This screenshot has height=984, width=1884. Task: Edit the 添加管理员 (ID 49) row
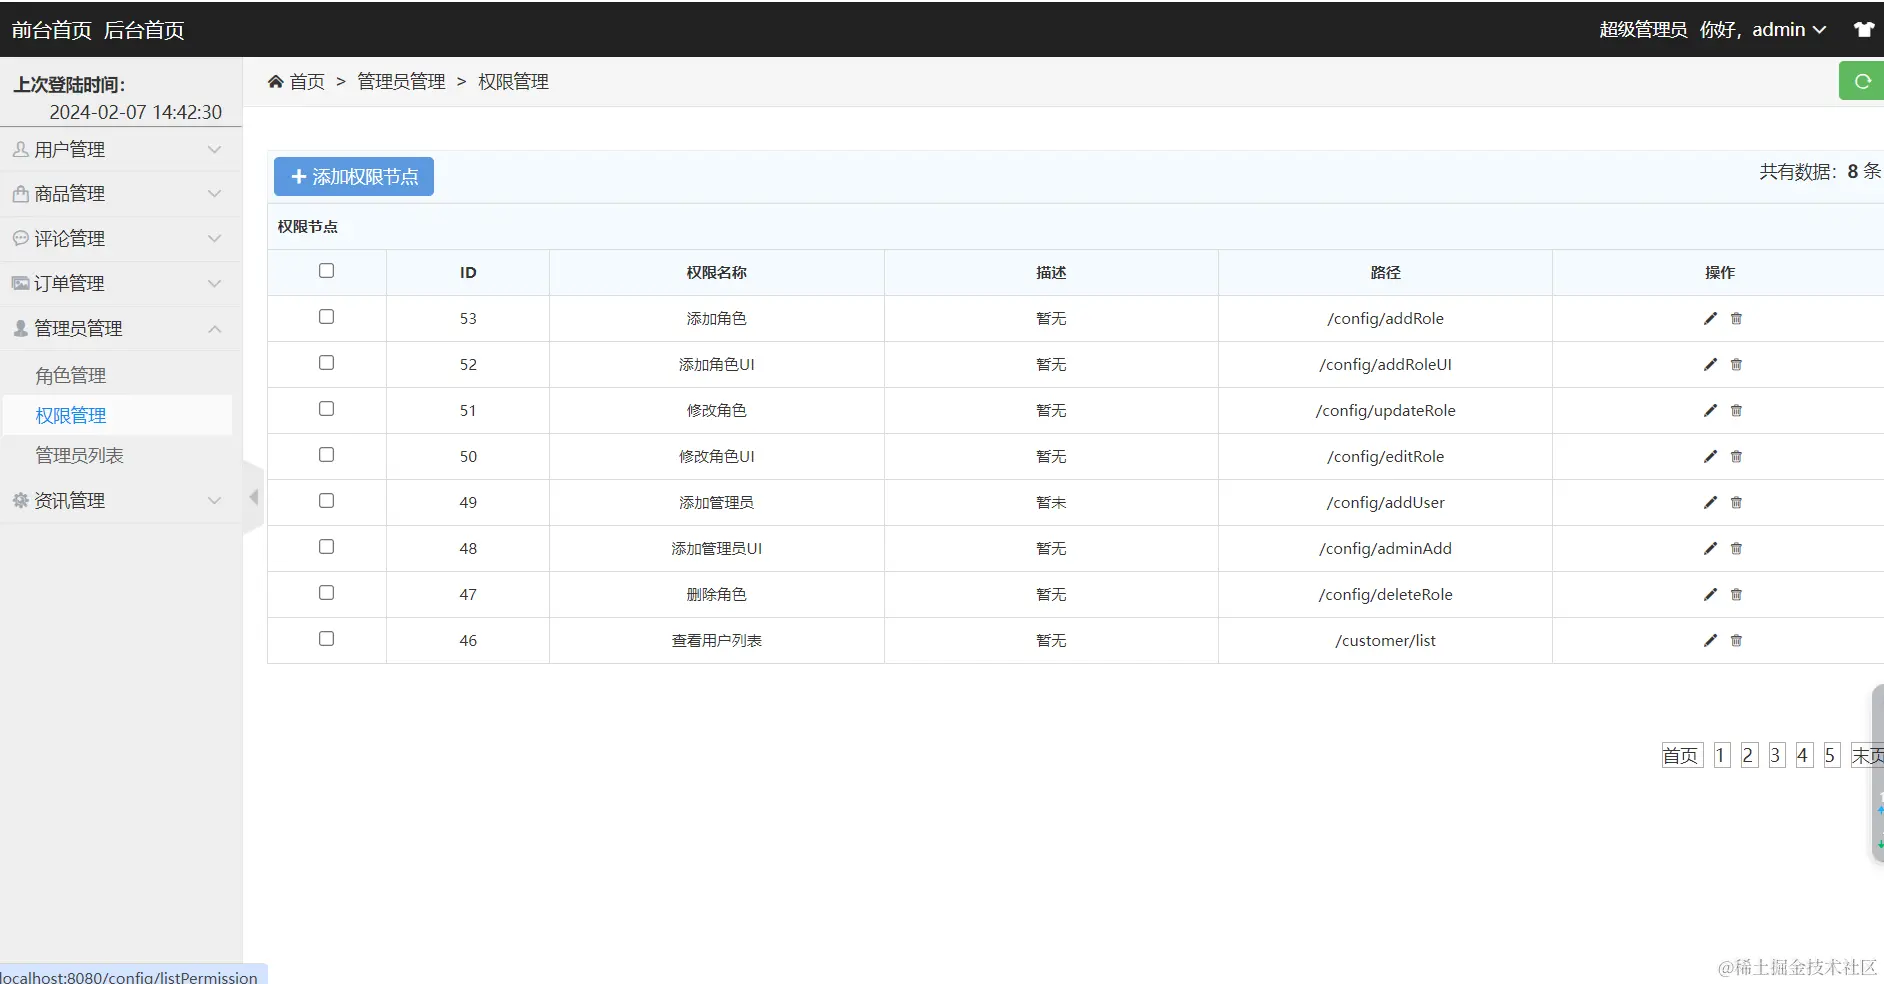coord(1710,502)
